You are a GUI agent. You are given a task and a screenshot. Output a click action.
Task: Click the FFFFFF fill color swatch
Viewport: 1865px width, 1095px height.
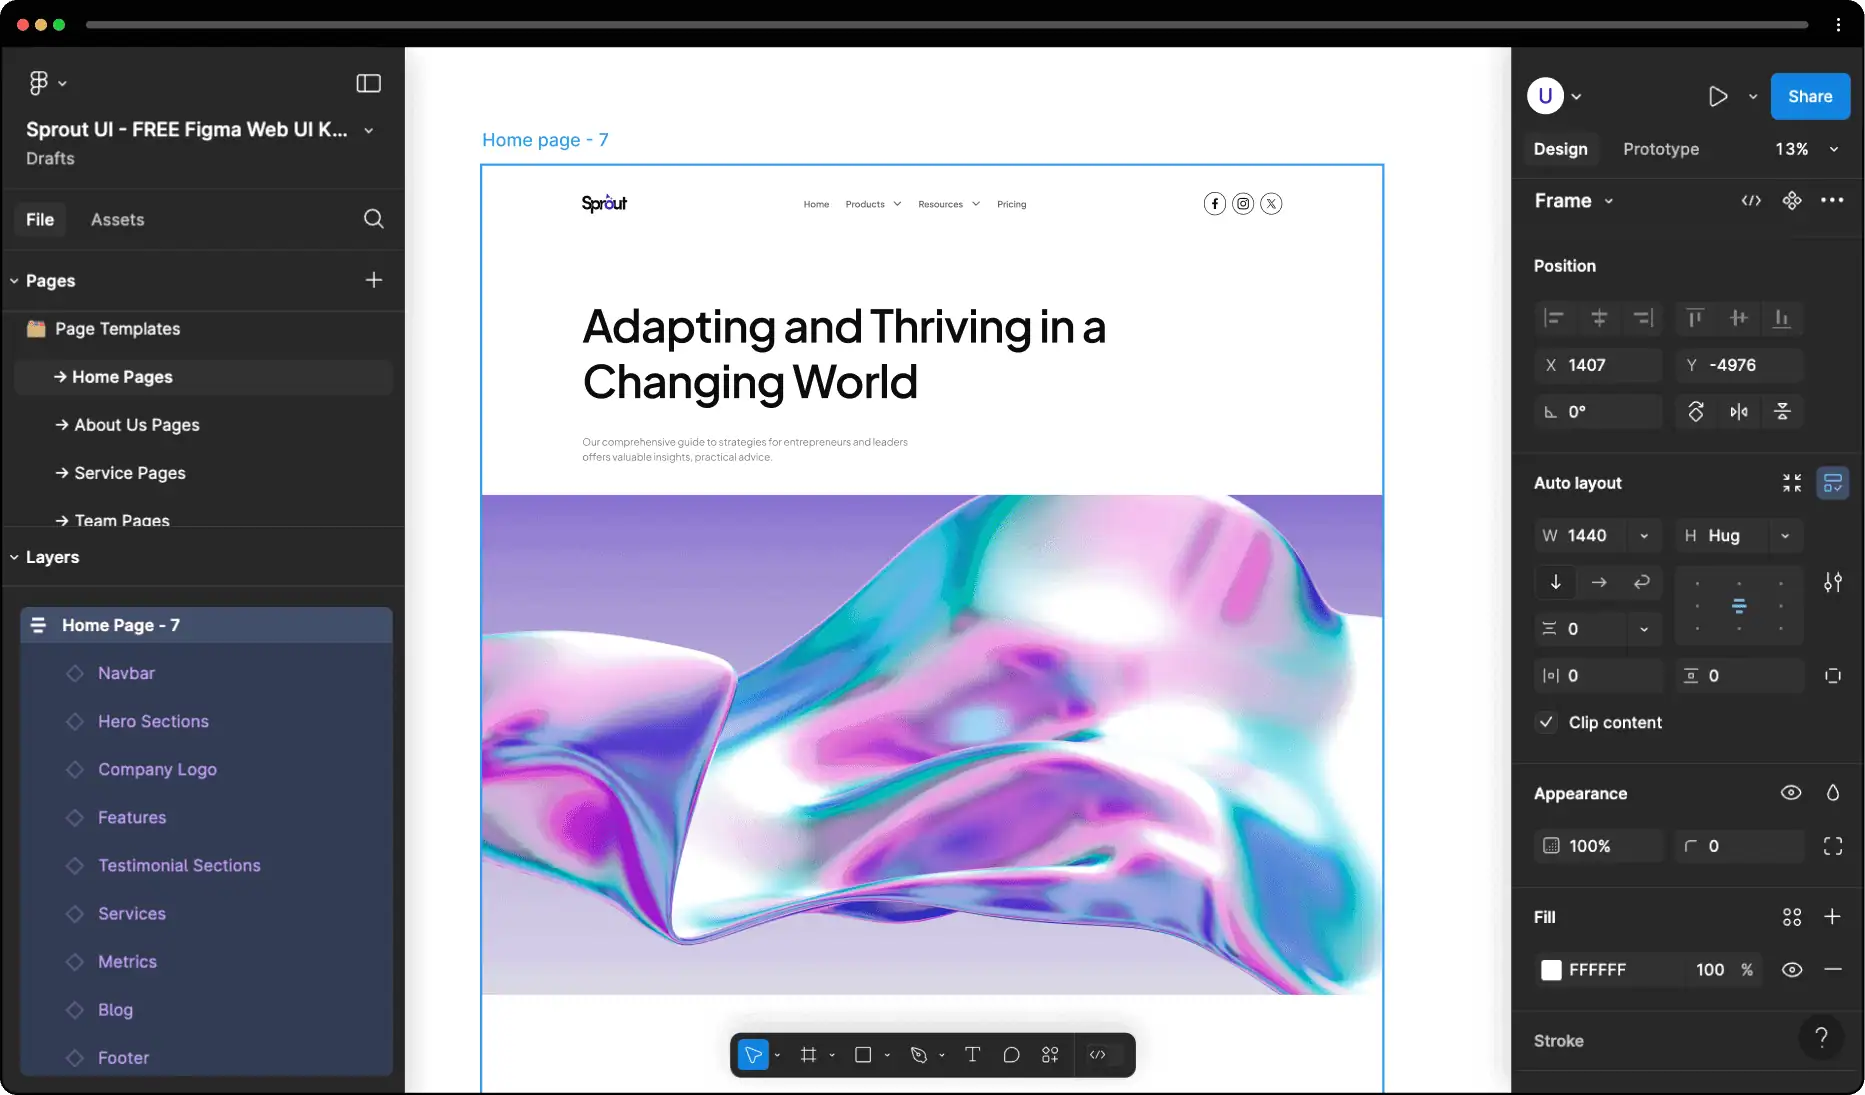point(1551,970)
